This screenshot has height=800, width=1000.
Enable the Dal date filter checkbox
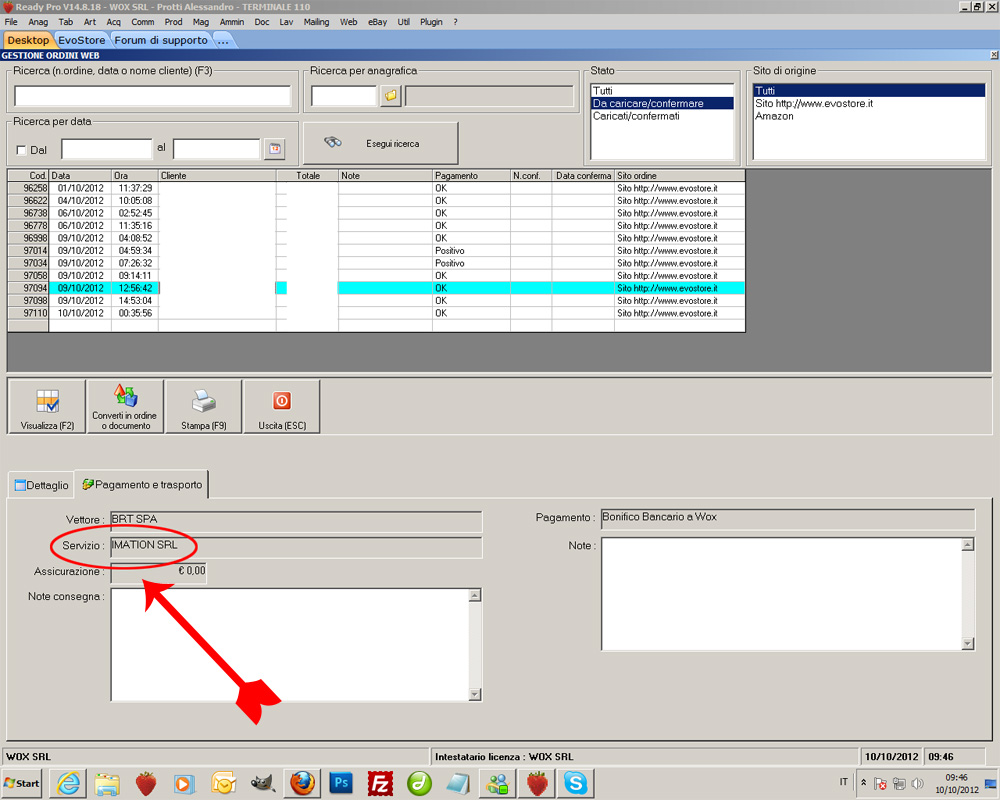(x=21, y=150)
